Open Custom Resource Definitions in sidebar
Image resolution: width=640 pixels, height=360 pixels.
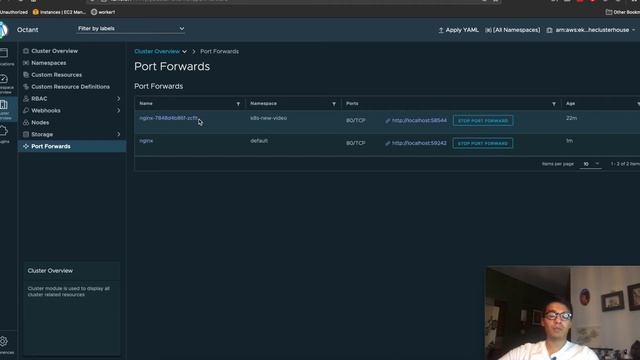70,87
